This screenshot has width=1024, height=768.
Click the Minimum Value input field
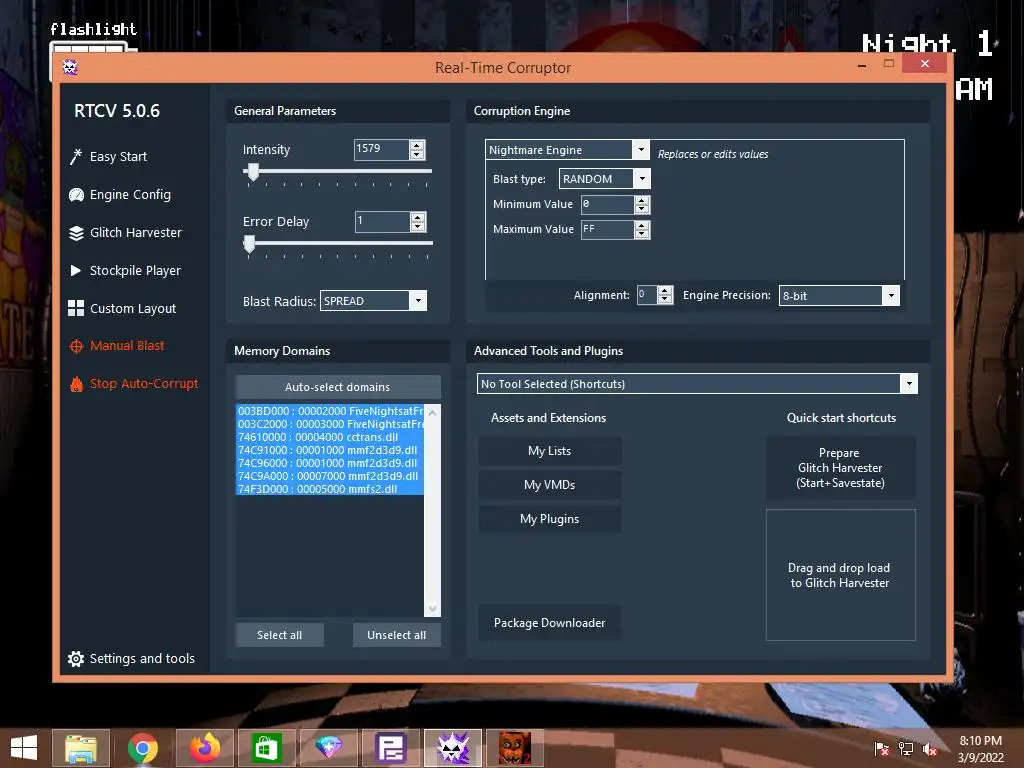(x=607, y=204)
